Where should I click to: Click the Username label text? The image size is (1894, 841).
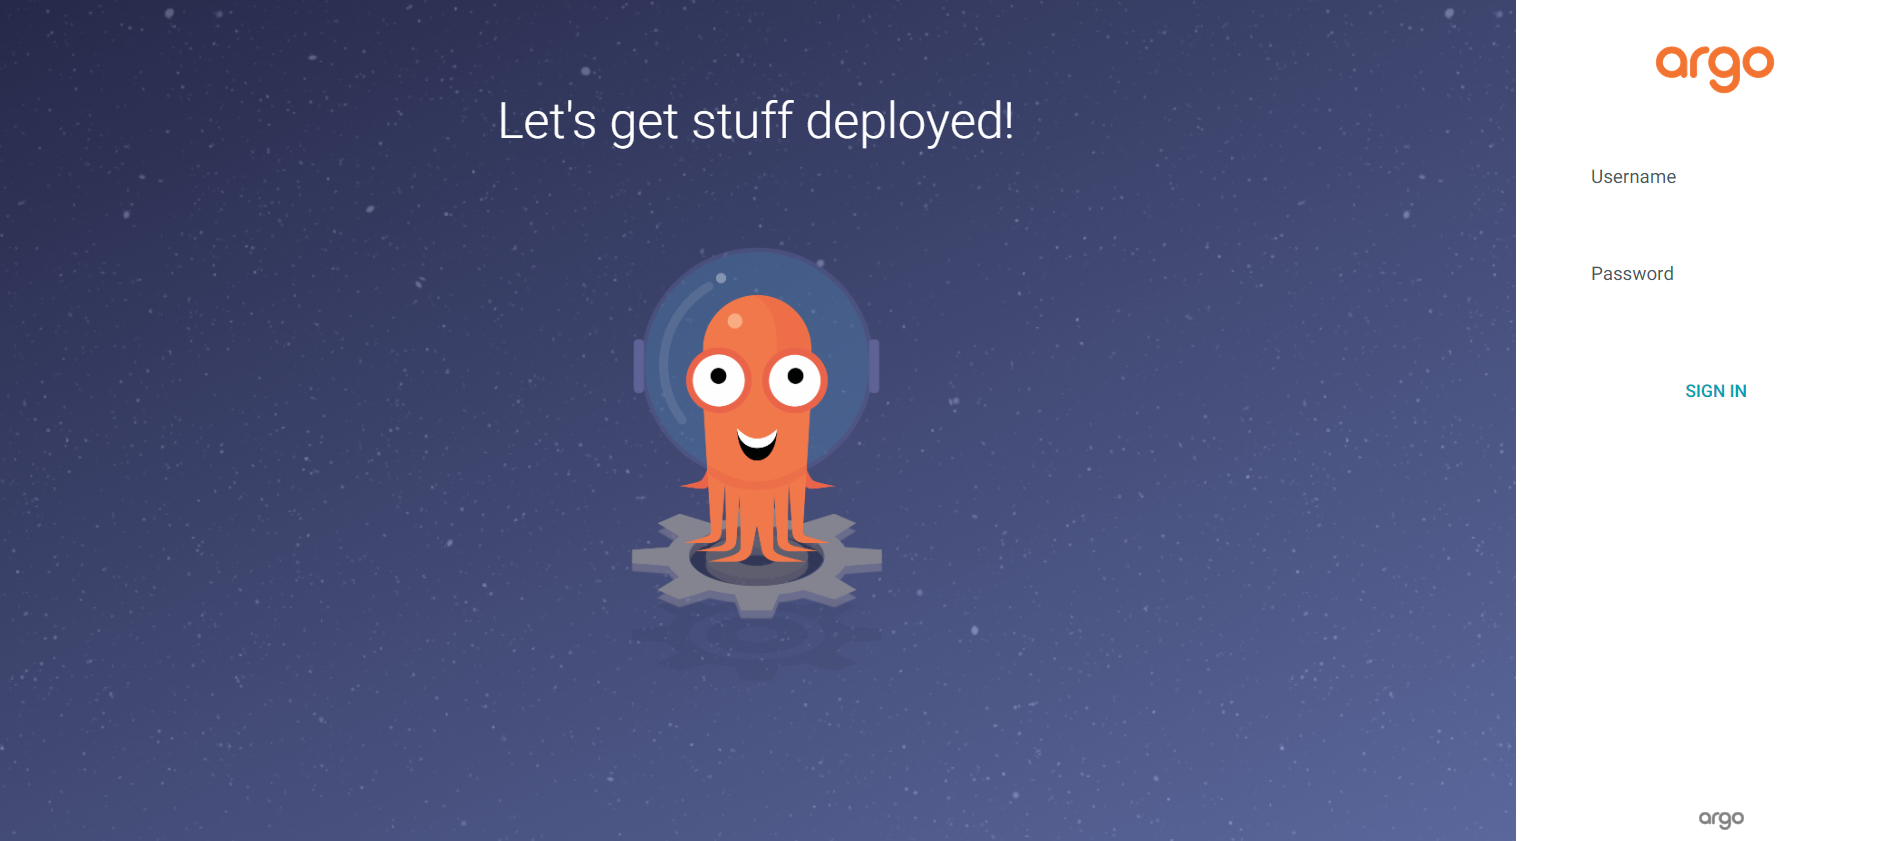(1633, 177)
